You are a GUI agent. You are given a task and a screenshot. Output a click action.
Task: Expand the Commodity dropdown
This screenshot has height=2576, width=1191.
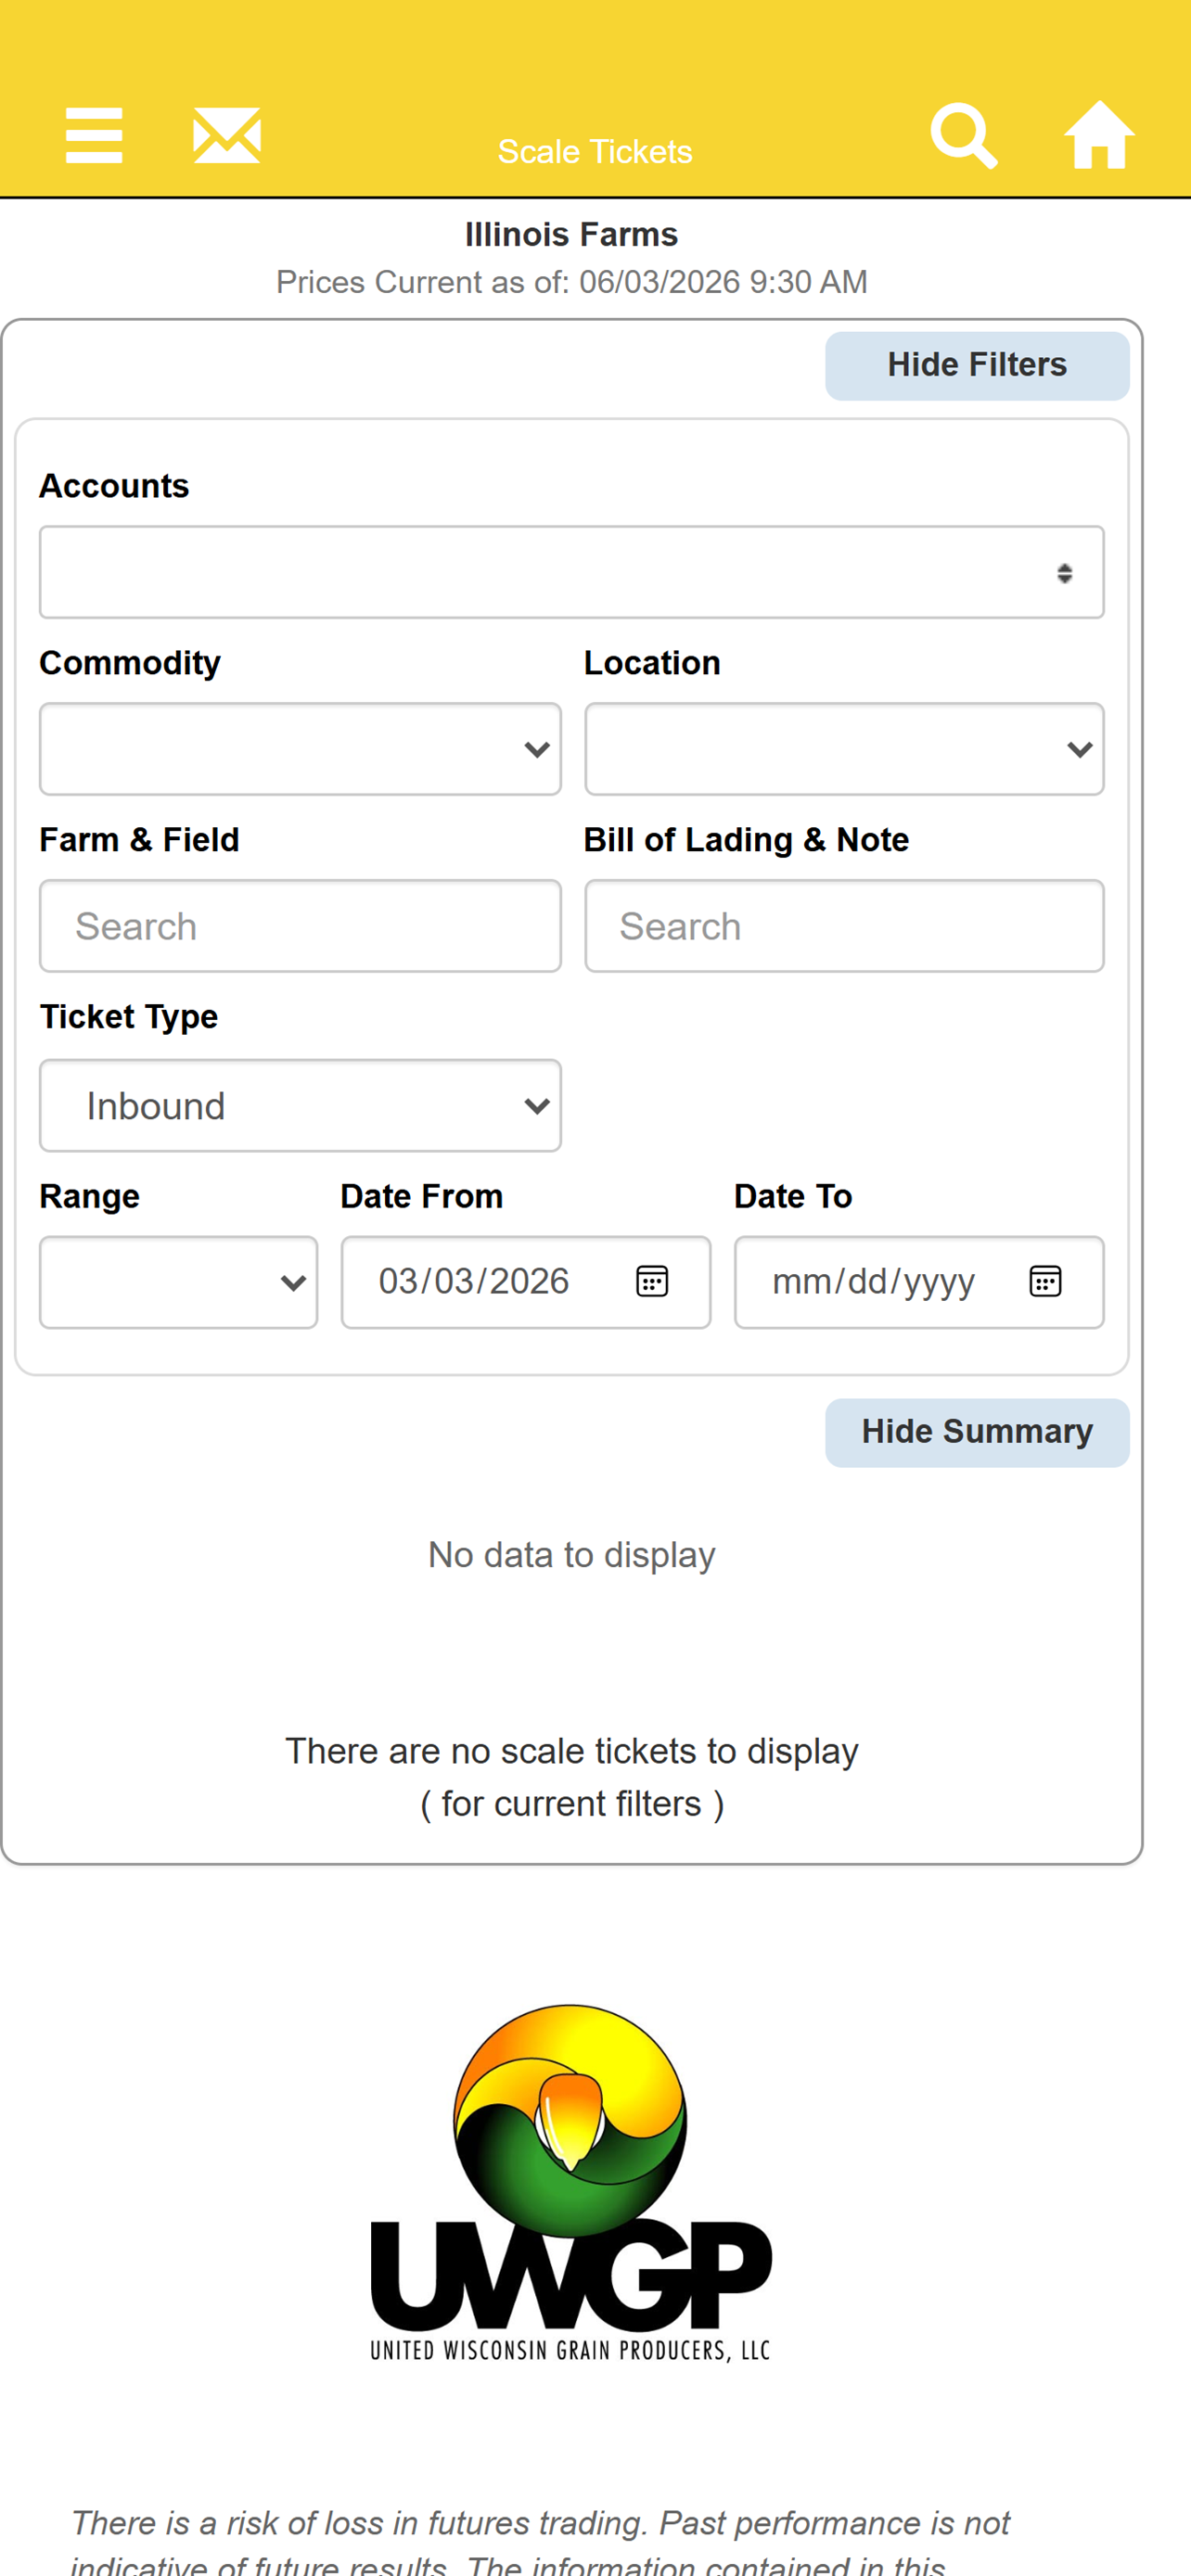[x=300, y=750]
